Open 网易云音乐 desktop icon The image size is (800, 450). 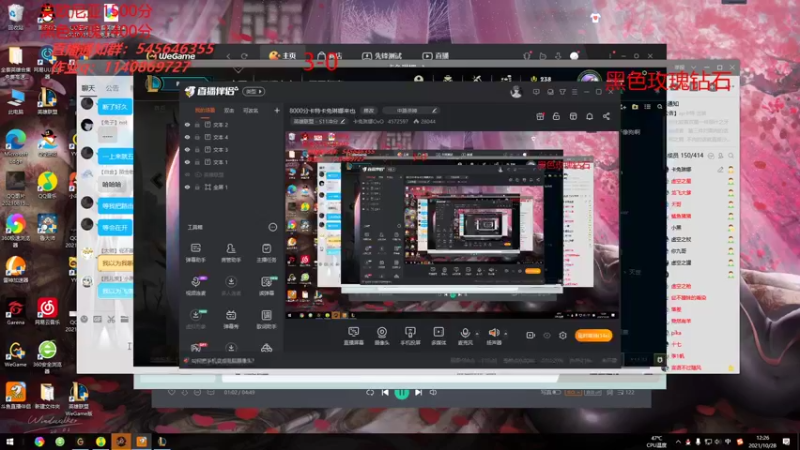coord(47,312)
